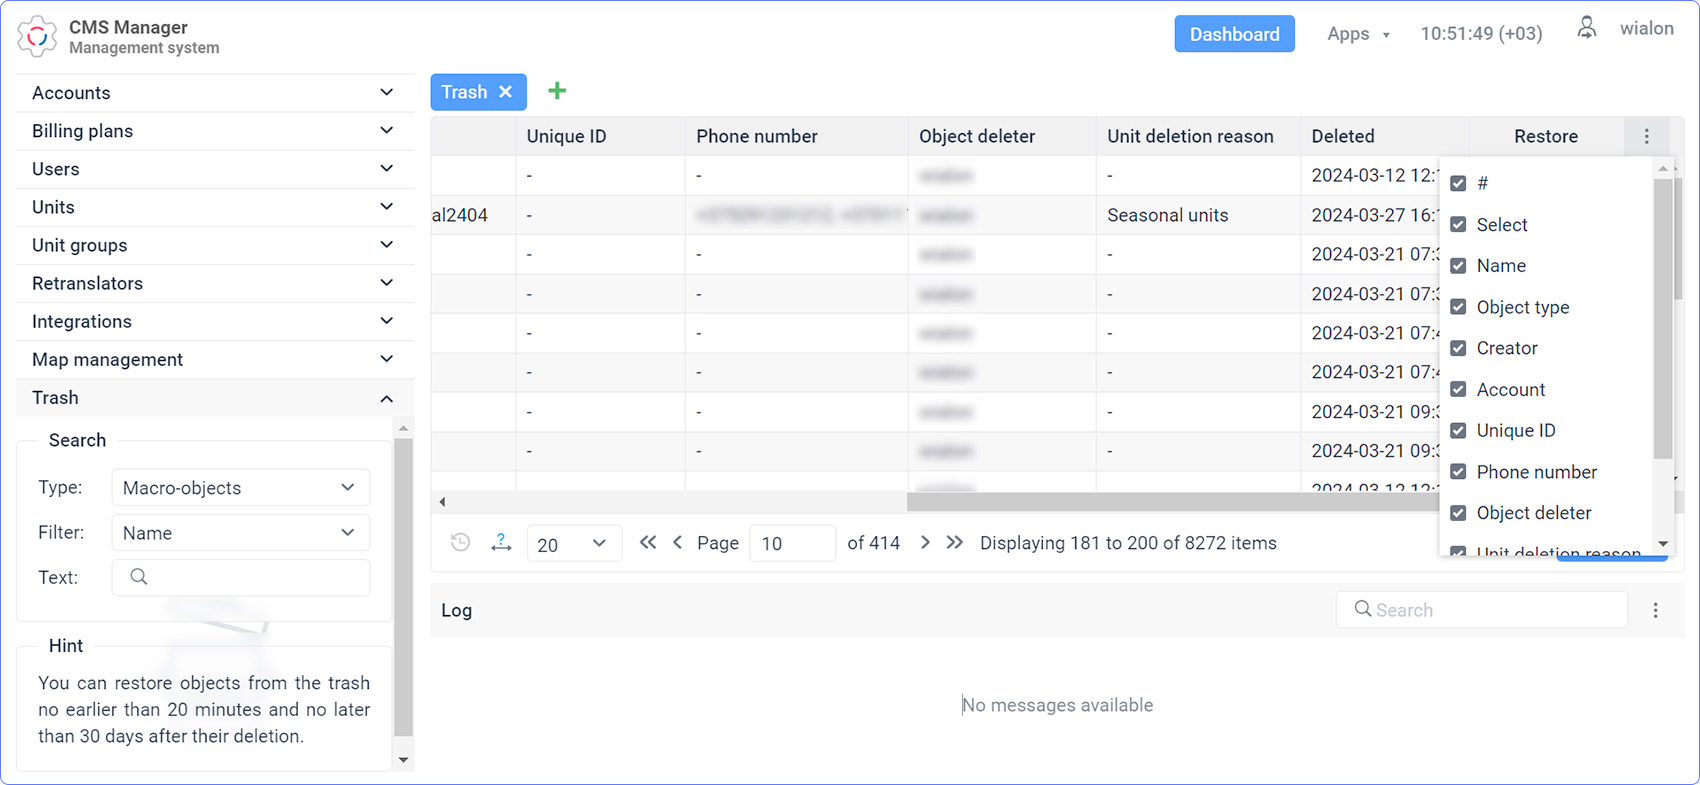Open the Apps menu
The width and height of the screenshot is (1700, 785).
tap(1357, 34)
